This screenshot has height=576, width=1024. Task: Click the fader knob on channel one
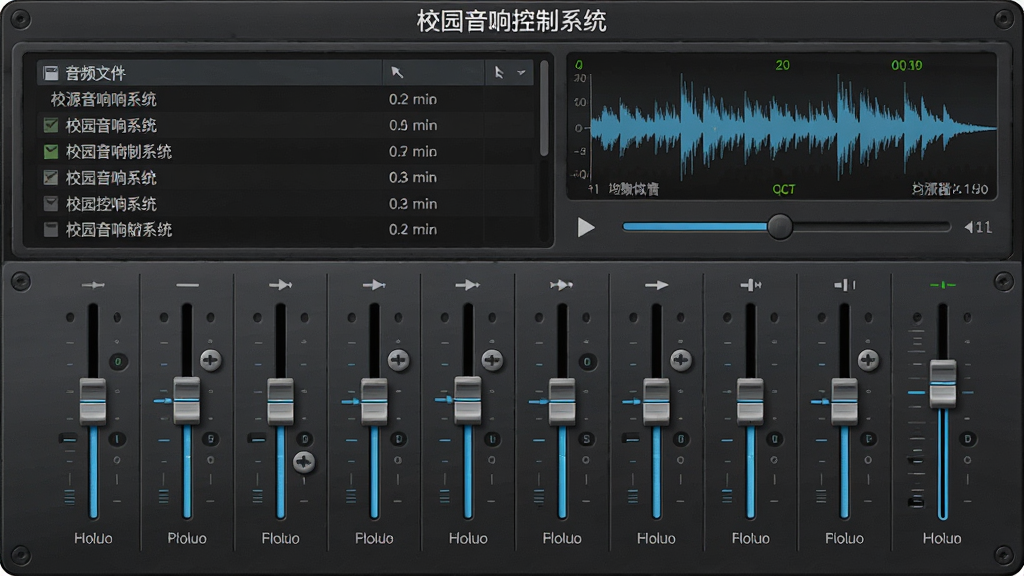click(x=93, y=401)
